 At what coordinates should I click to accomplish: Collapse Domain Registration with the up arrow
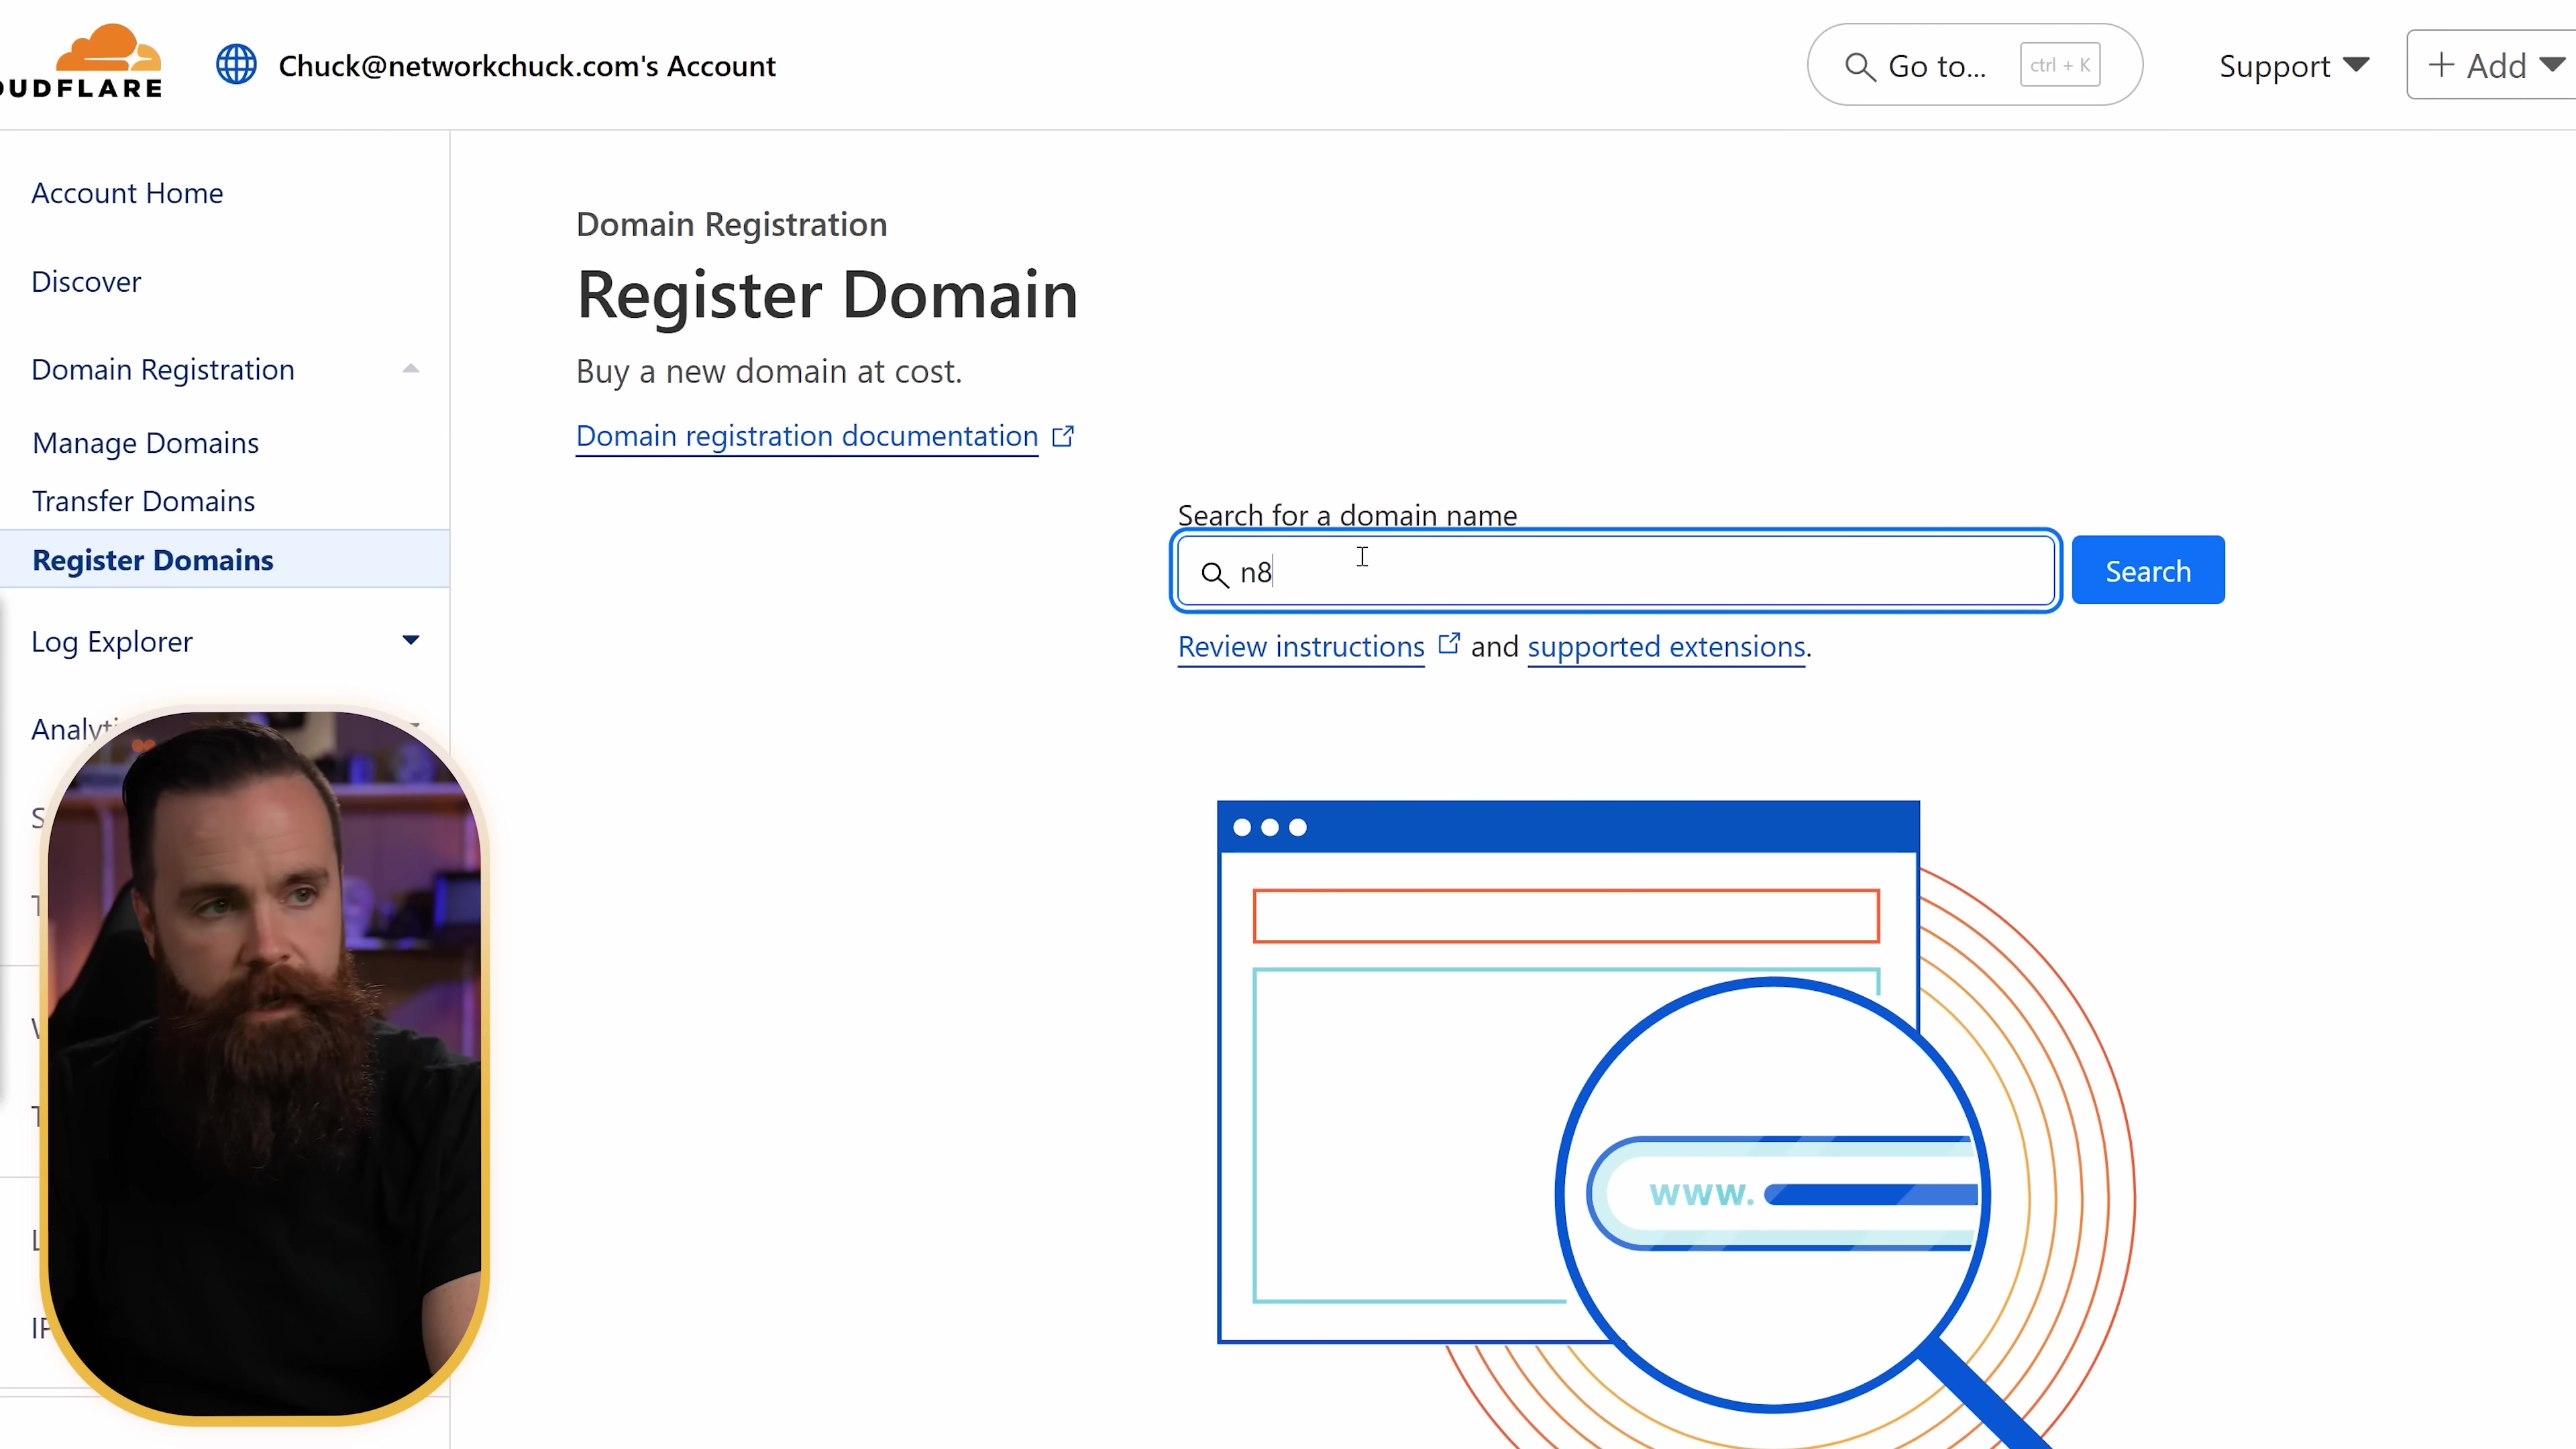click(x=410, y=369)
